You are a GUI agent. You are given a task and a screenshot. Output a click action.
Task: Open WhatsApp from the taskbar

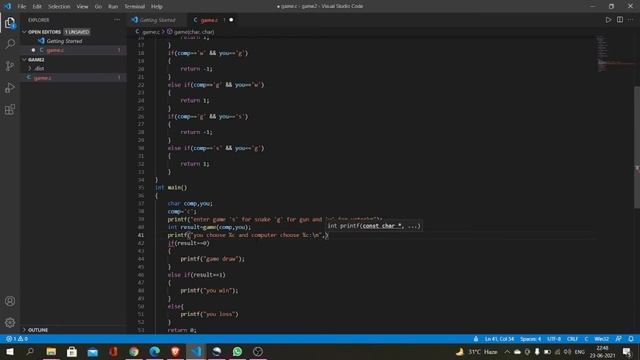pos(237,351)
